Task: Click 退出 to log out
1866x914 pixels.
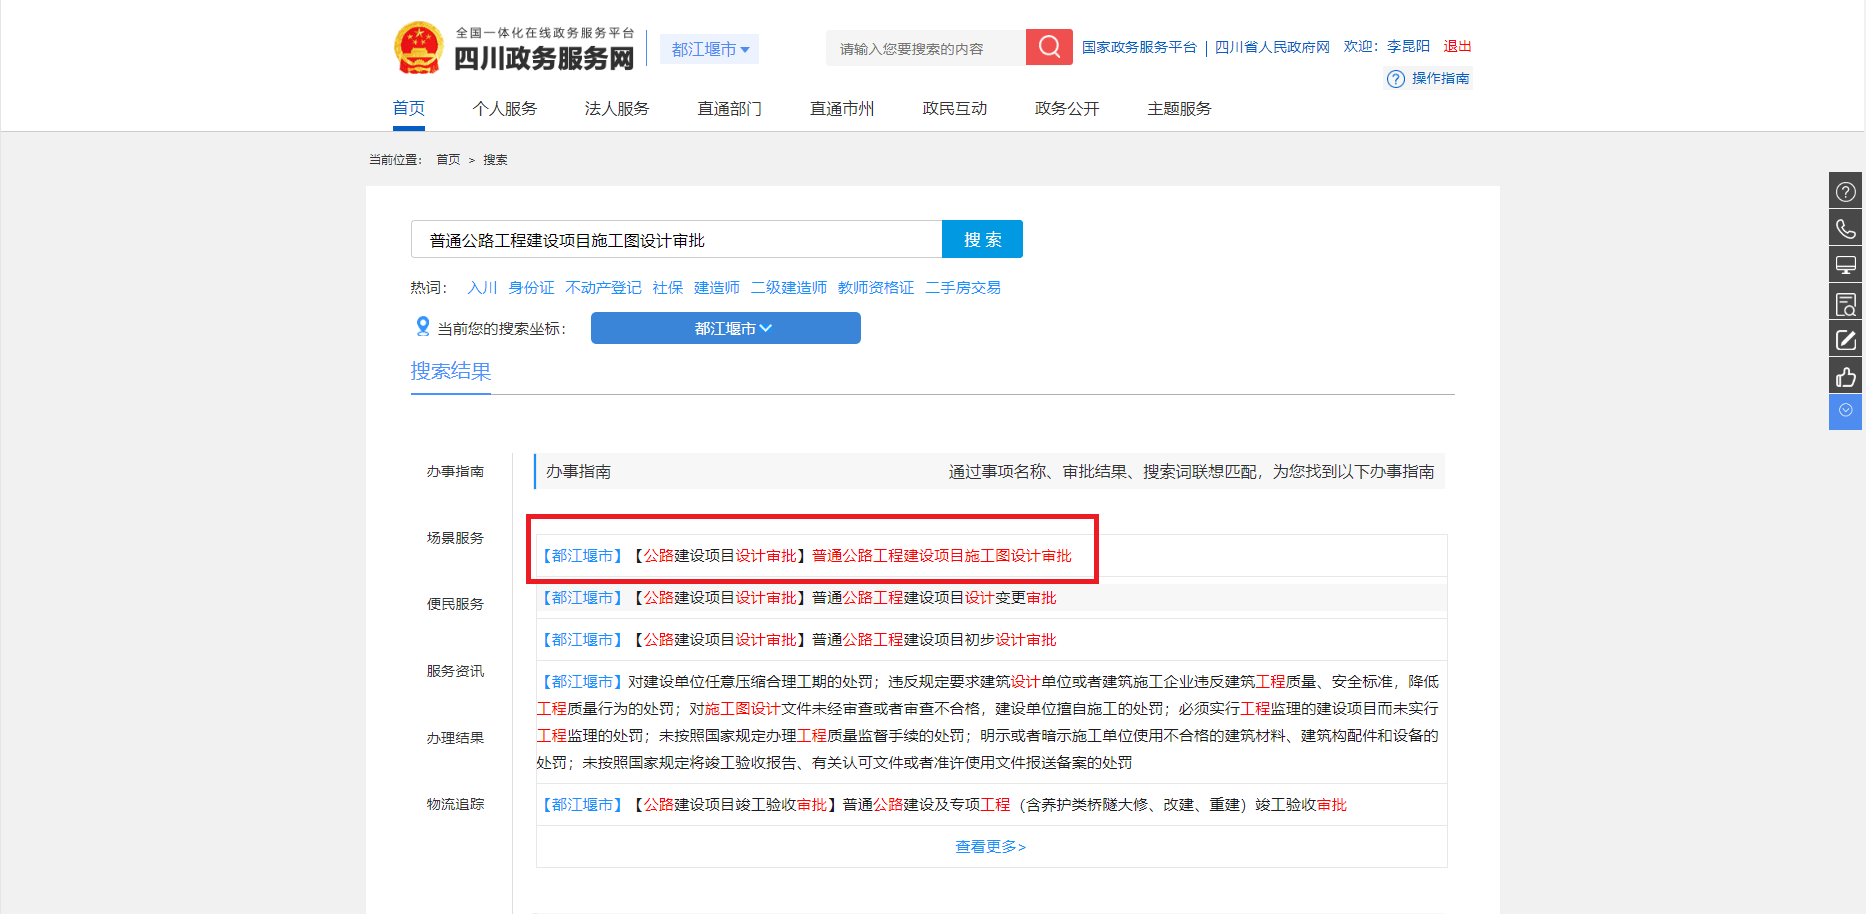Action: tap(1457, 46)
